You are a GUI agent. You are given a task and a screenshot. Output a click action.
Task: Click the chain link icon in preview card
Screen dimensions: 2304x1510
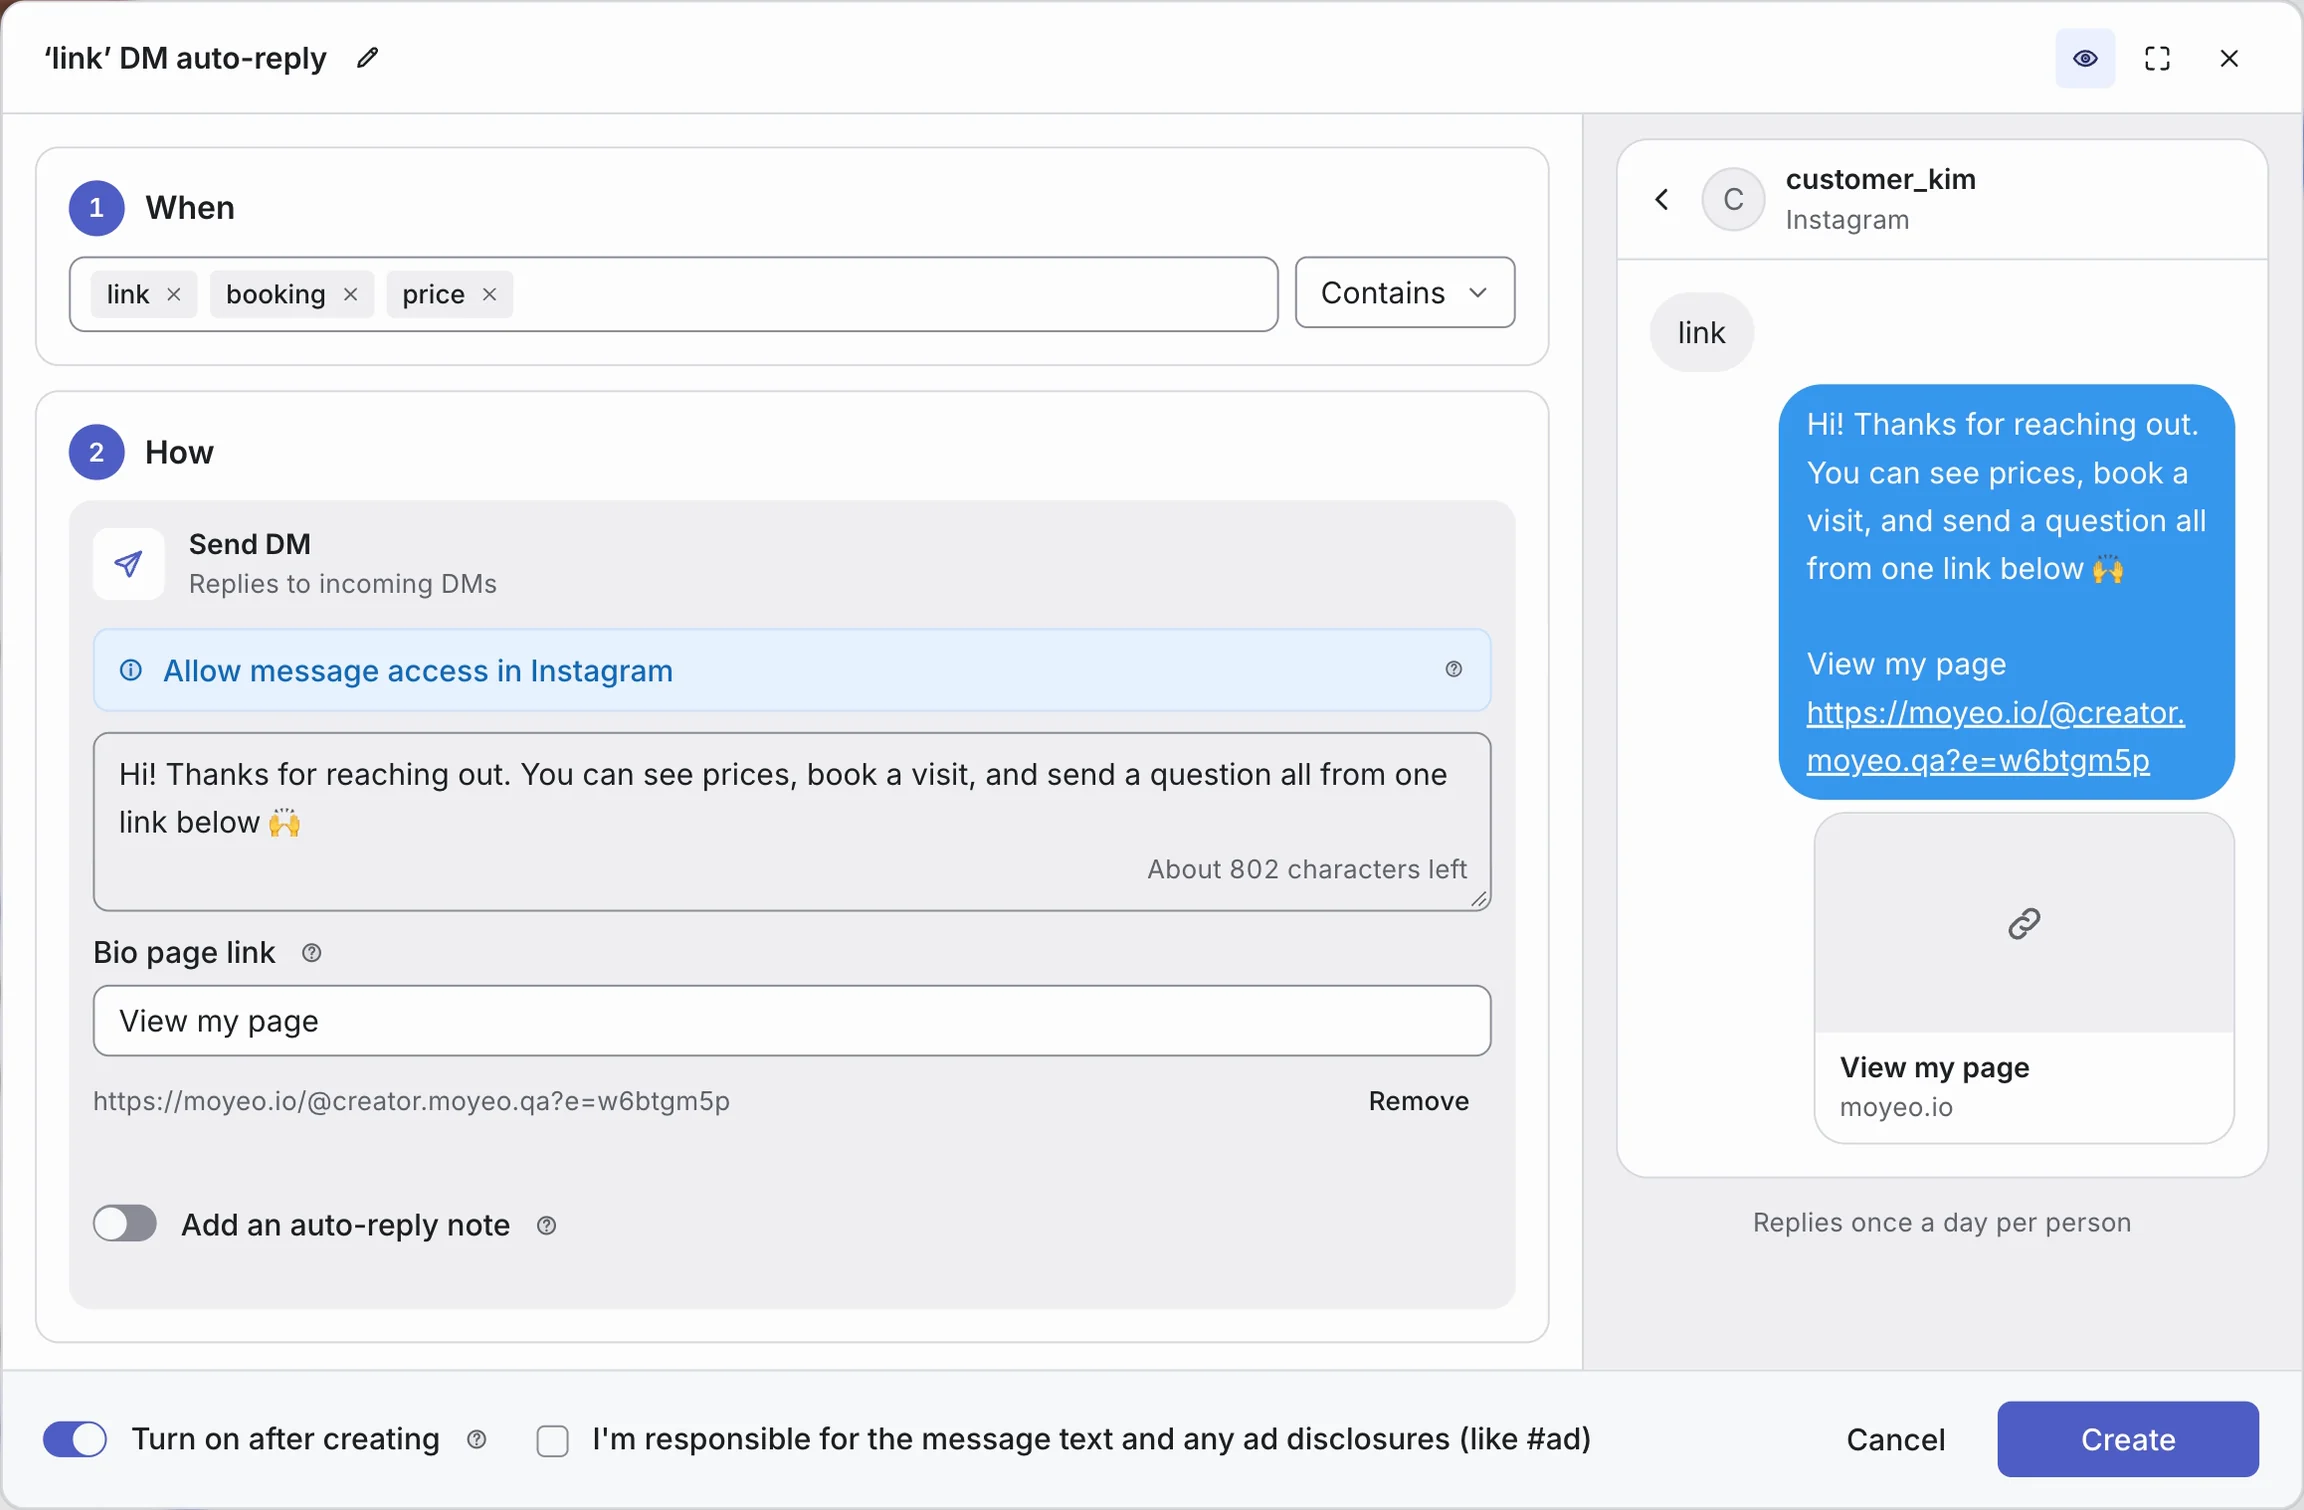(x=2024, y=922)
